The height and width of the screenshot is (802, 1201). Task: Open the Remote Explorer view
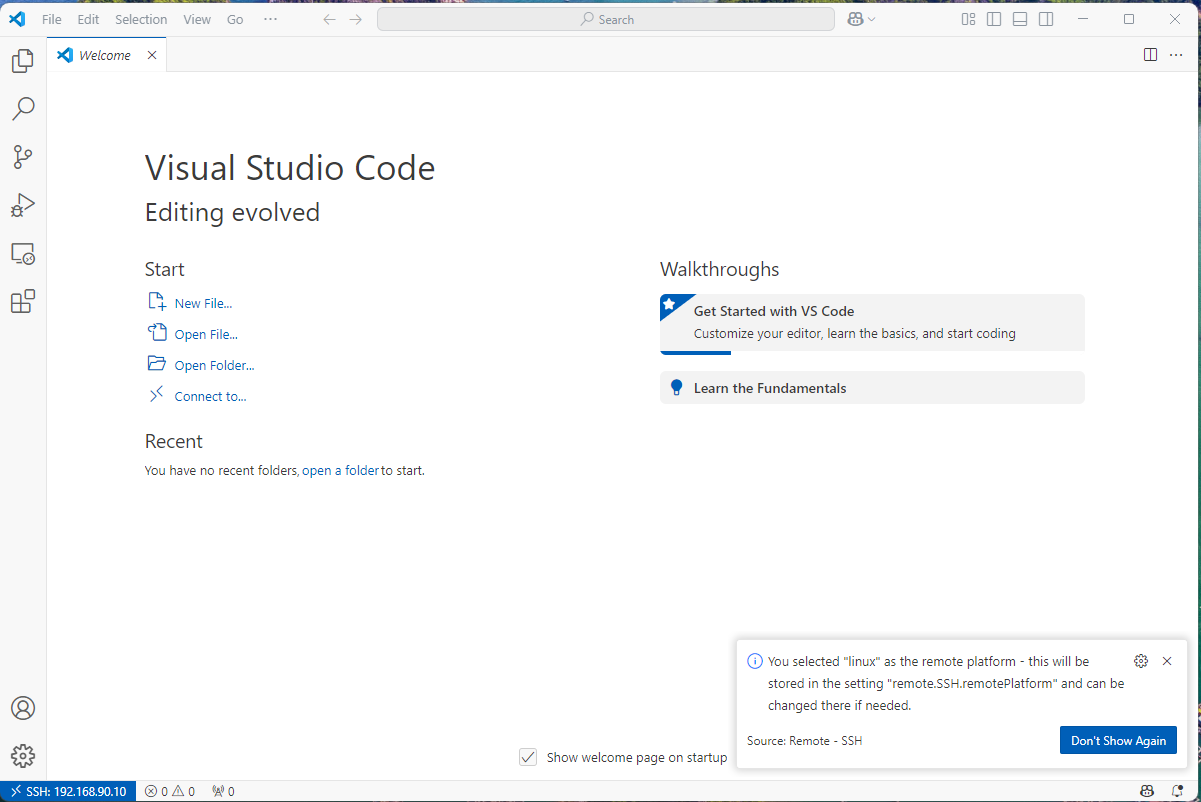tap(22, 253)
